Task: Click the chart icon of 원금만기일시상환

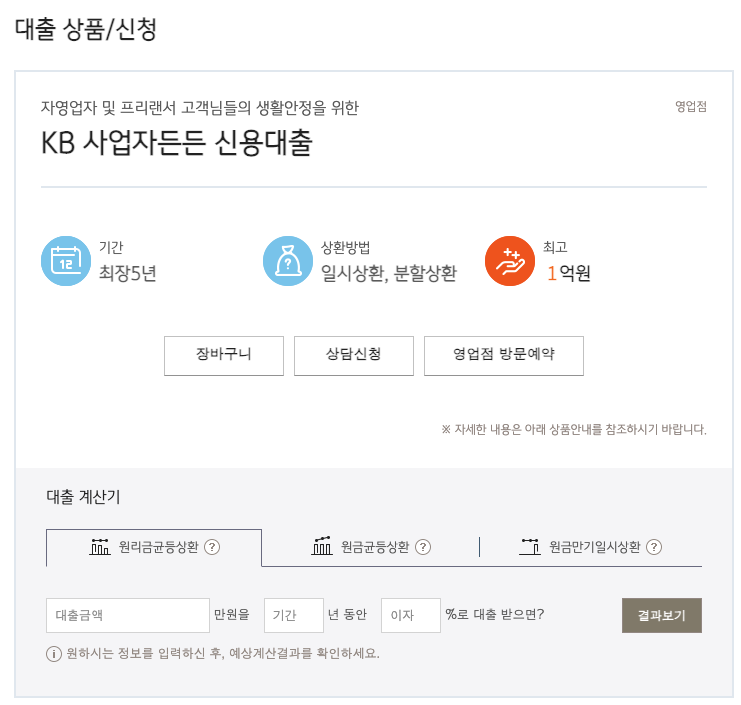Action: (530, 547)
